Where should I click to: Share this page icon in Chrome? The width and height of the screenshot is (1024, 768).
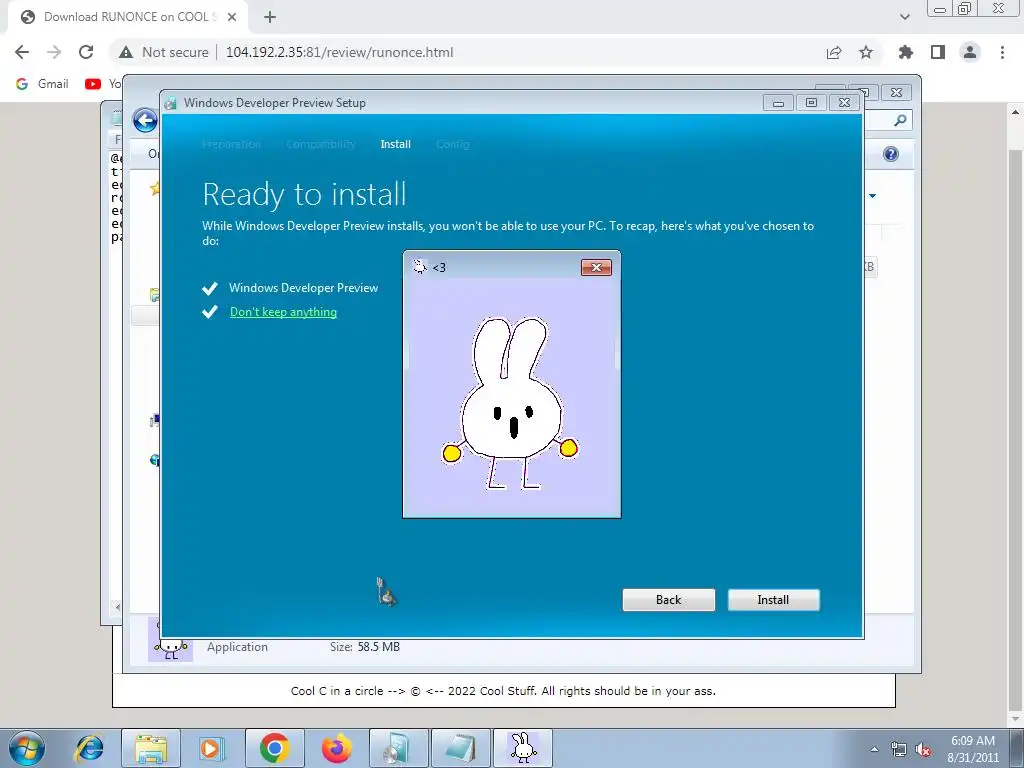834,52
